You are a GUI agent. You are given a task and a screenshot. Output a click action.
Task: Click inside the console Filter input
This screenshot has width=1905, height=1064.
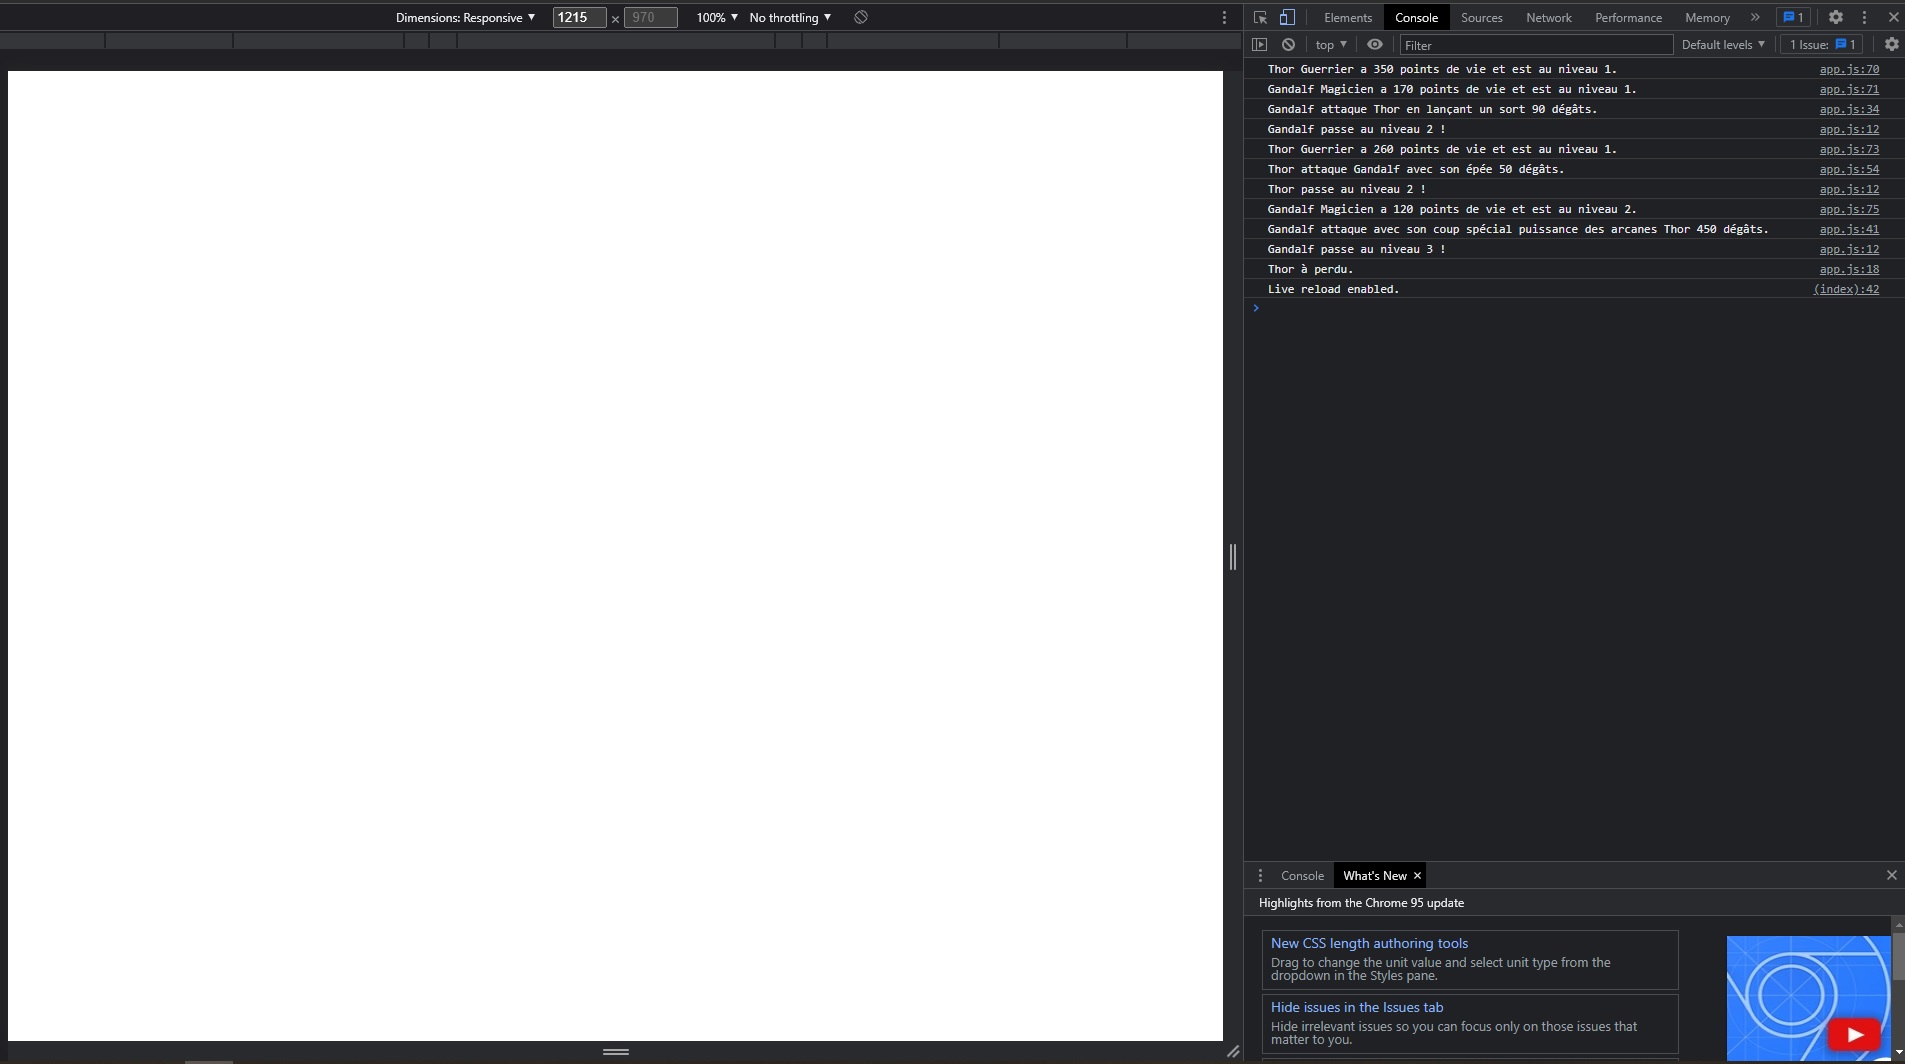pyautogui.click(x=1530, y=45)
